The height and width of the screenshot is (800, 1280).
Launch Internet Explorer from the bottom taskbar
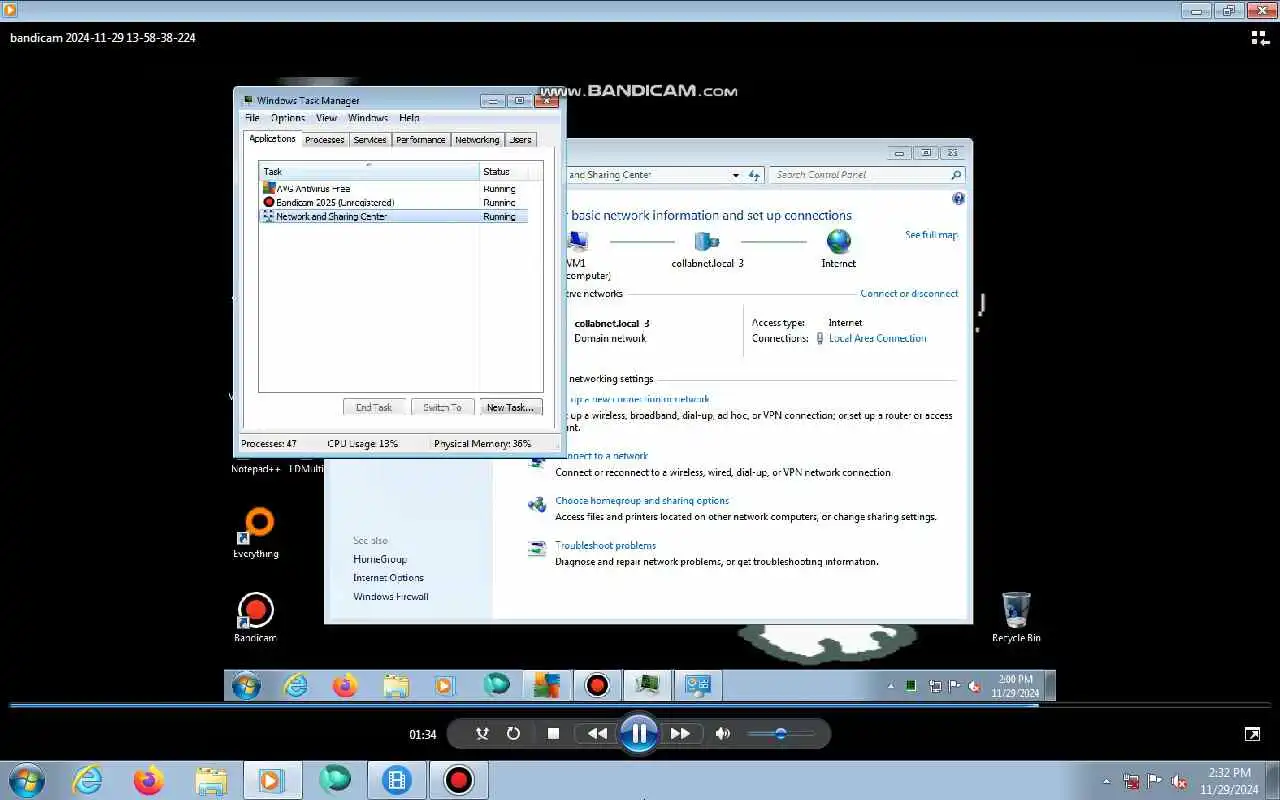pyautogui.click(x=88, y=780)
